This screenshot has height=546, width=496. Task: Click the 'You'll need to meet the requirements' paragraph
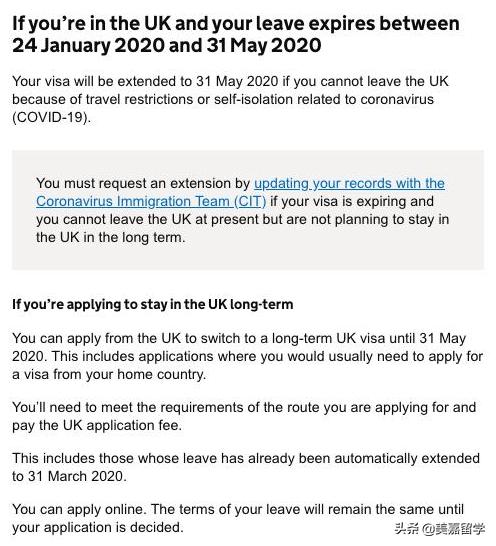[x=244, y=416]
